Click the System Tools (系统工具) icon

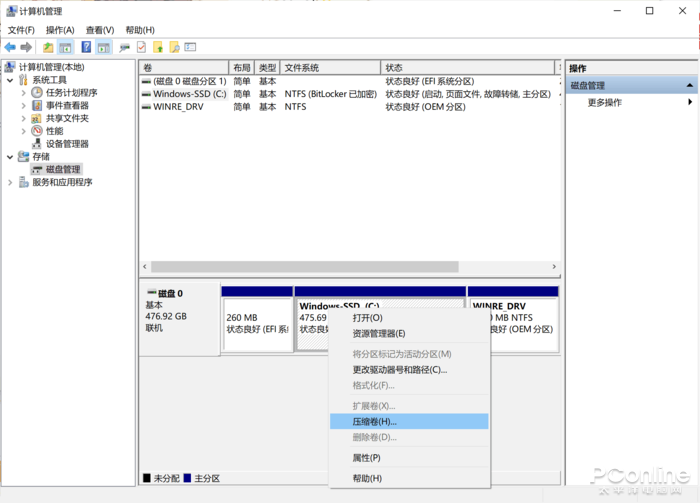(x=23, y=80)
